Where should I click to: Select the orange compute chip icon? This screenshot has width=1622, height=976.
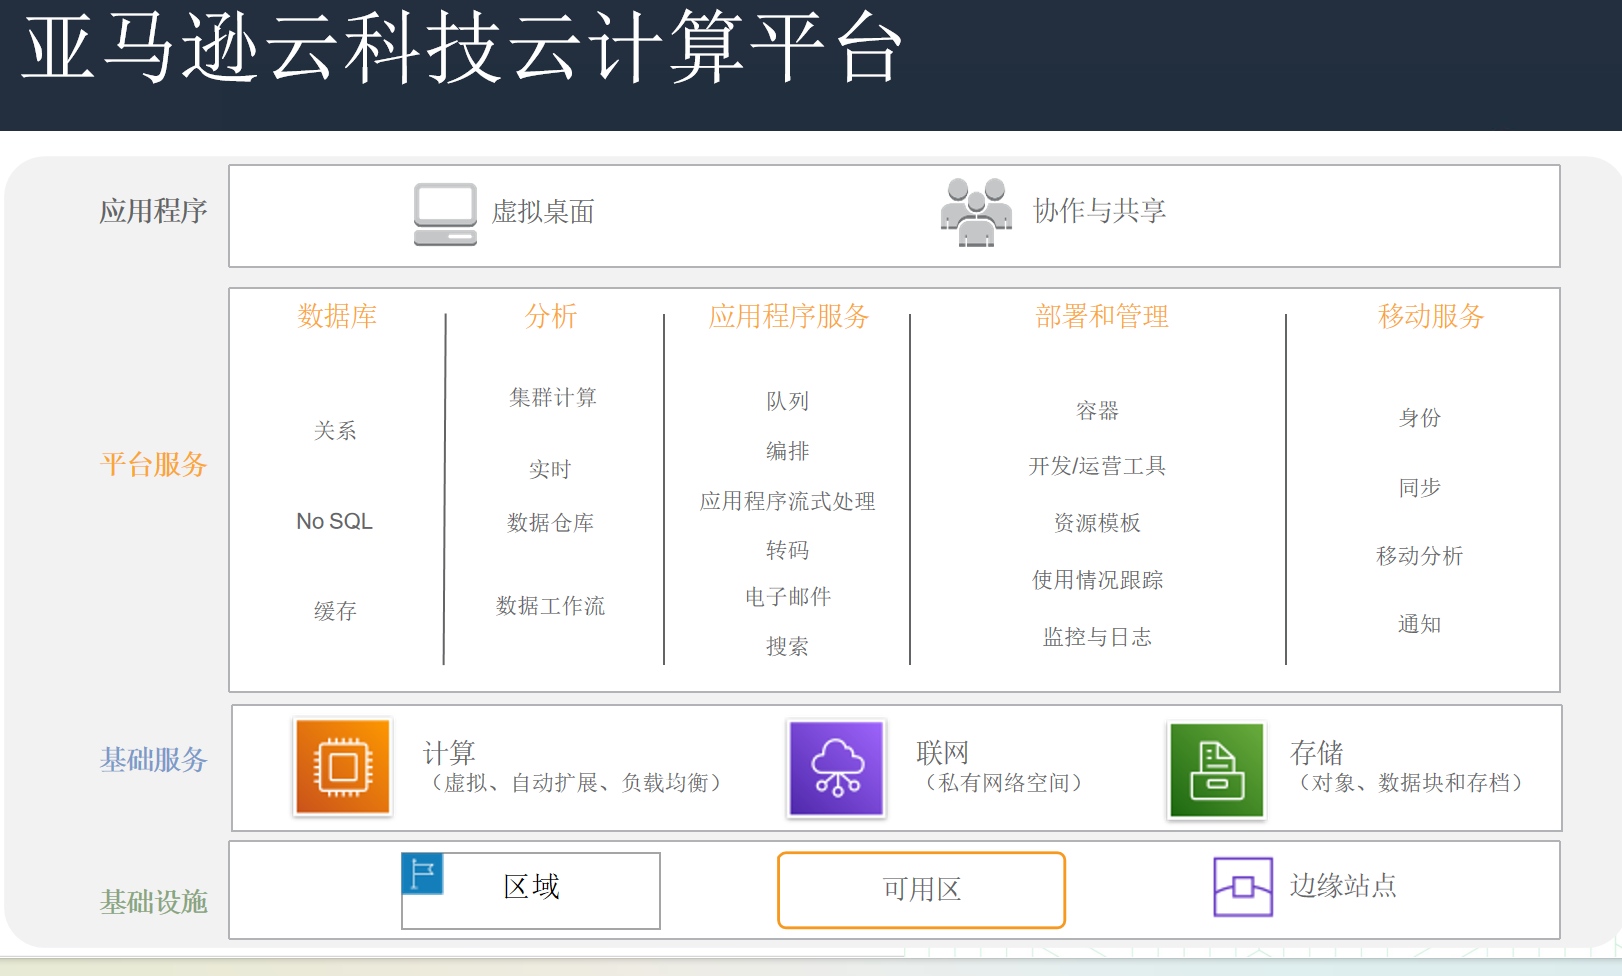(x=342, y=767)
